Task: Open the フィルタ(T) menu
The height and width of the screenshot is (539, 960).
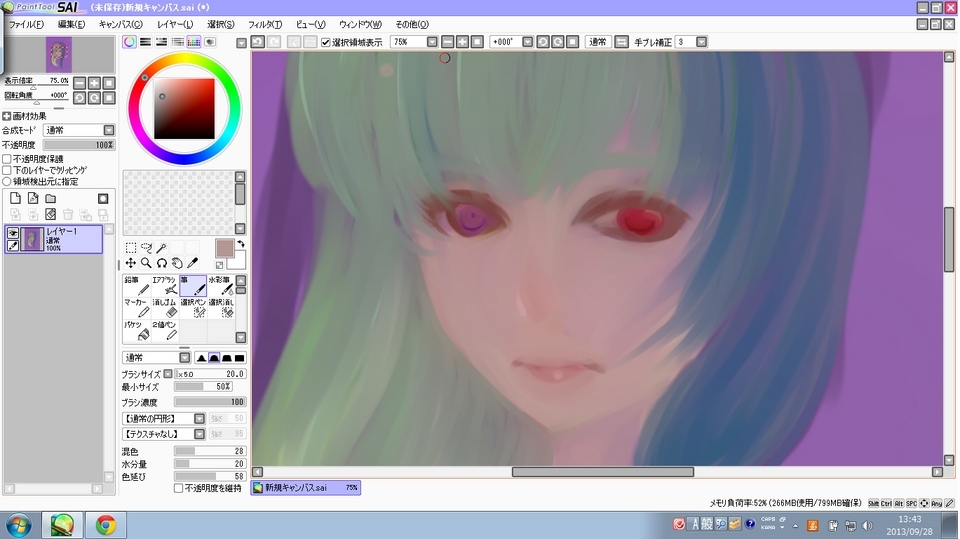Action: [265, 24]
